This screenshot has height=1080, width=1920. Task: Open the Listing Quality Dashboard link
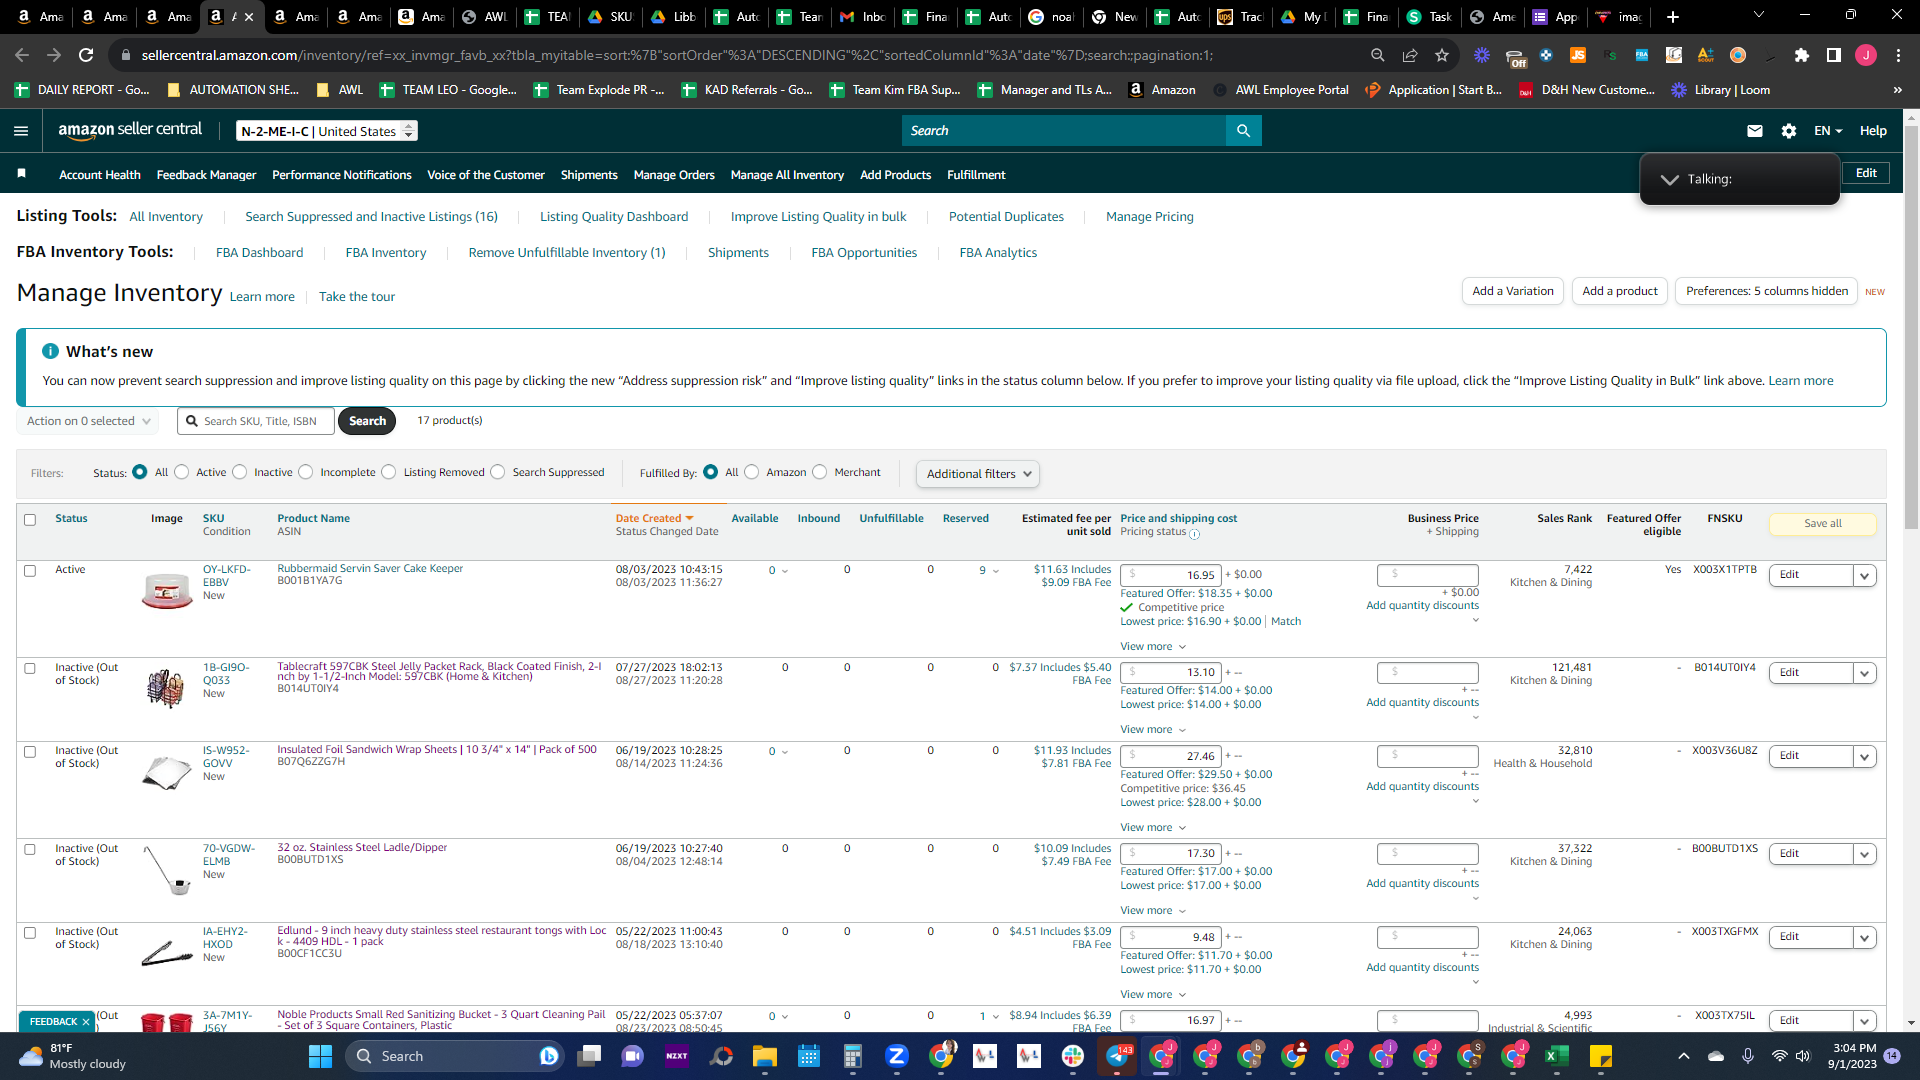[614, 217]
